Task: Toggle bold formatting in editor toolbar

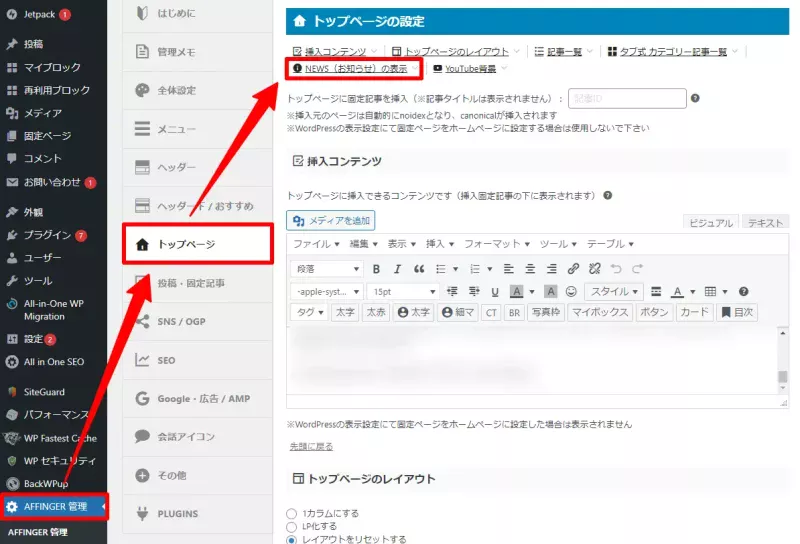Action: (376, 269)
